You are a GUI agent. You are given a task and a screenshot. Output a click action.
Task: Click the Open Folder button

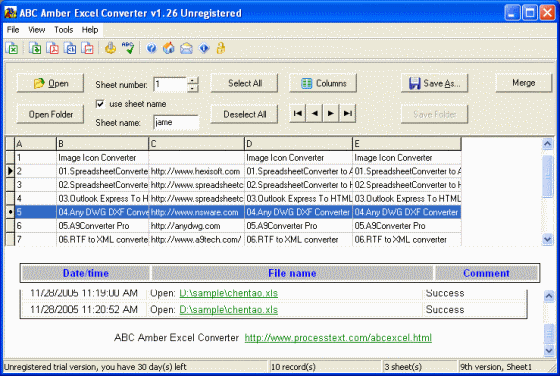point(50,114)
